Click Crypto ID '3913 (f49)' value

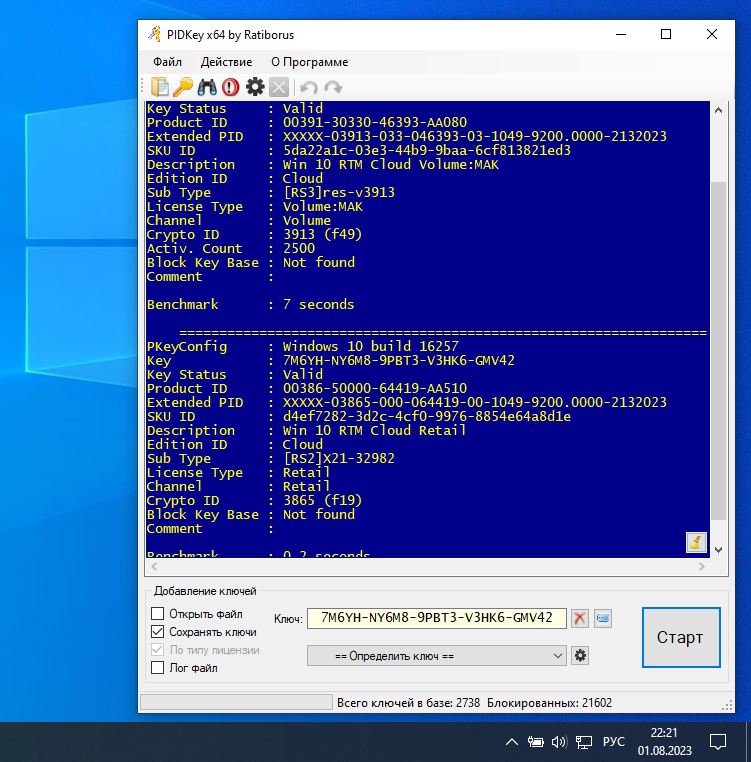323,234
